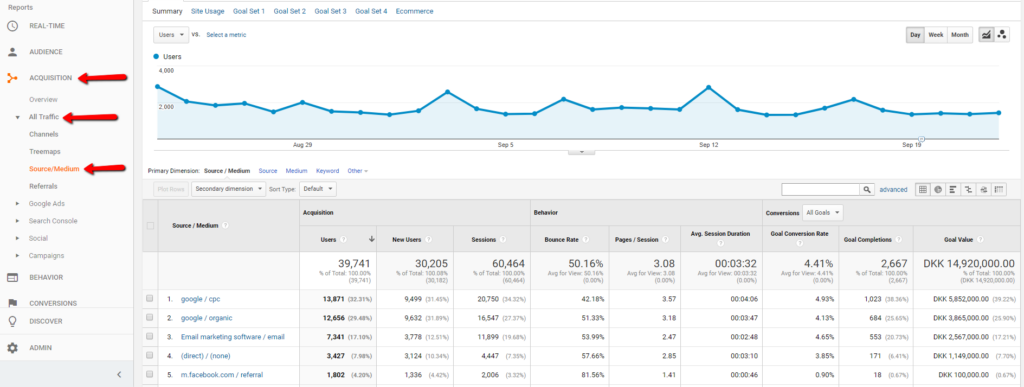Click the Audience person icon
The image size is (1024, 387).
pos(12,52)
